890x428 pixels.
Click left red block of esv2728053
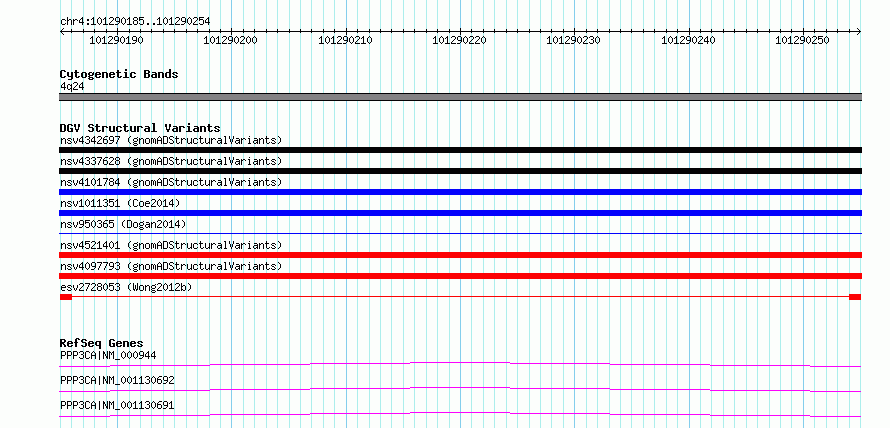[66, 297]
